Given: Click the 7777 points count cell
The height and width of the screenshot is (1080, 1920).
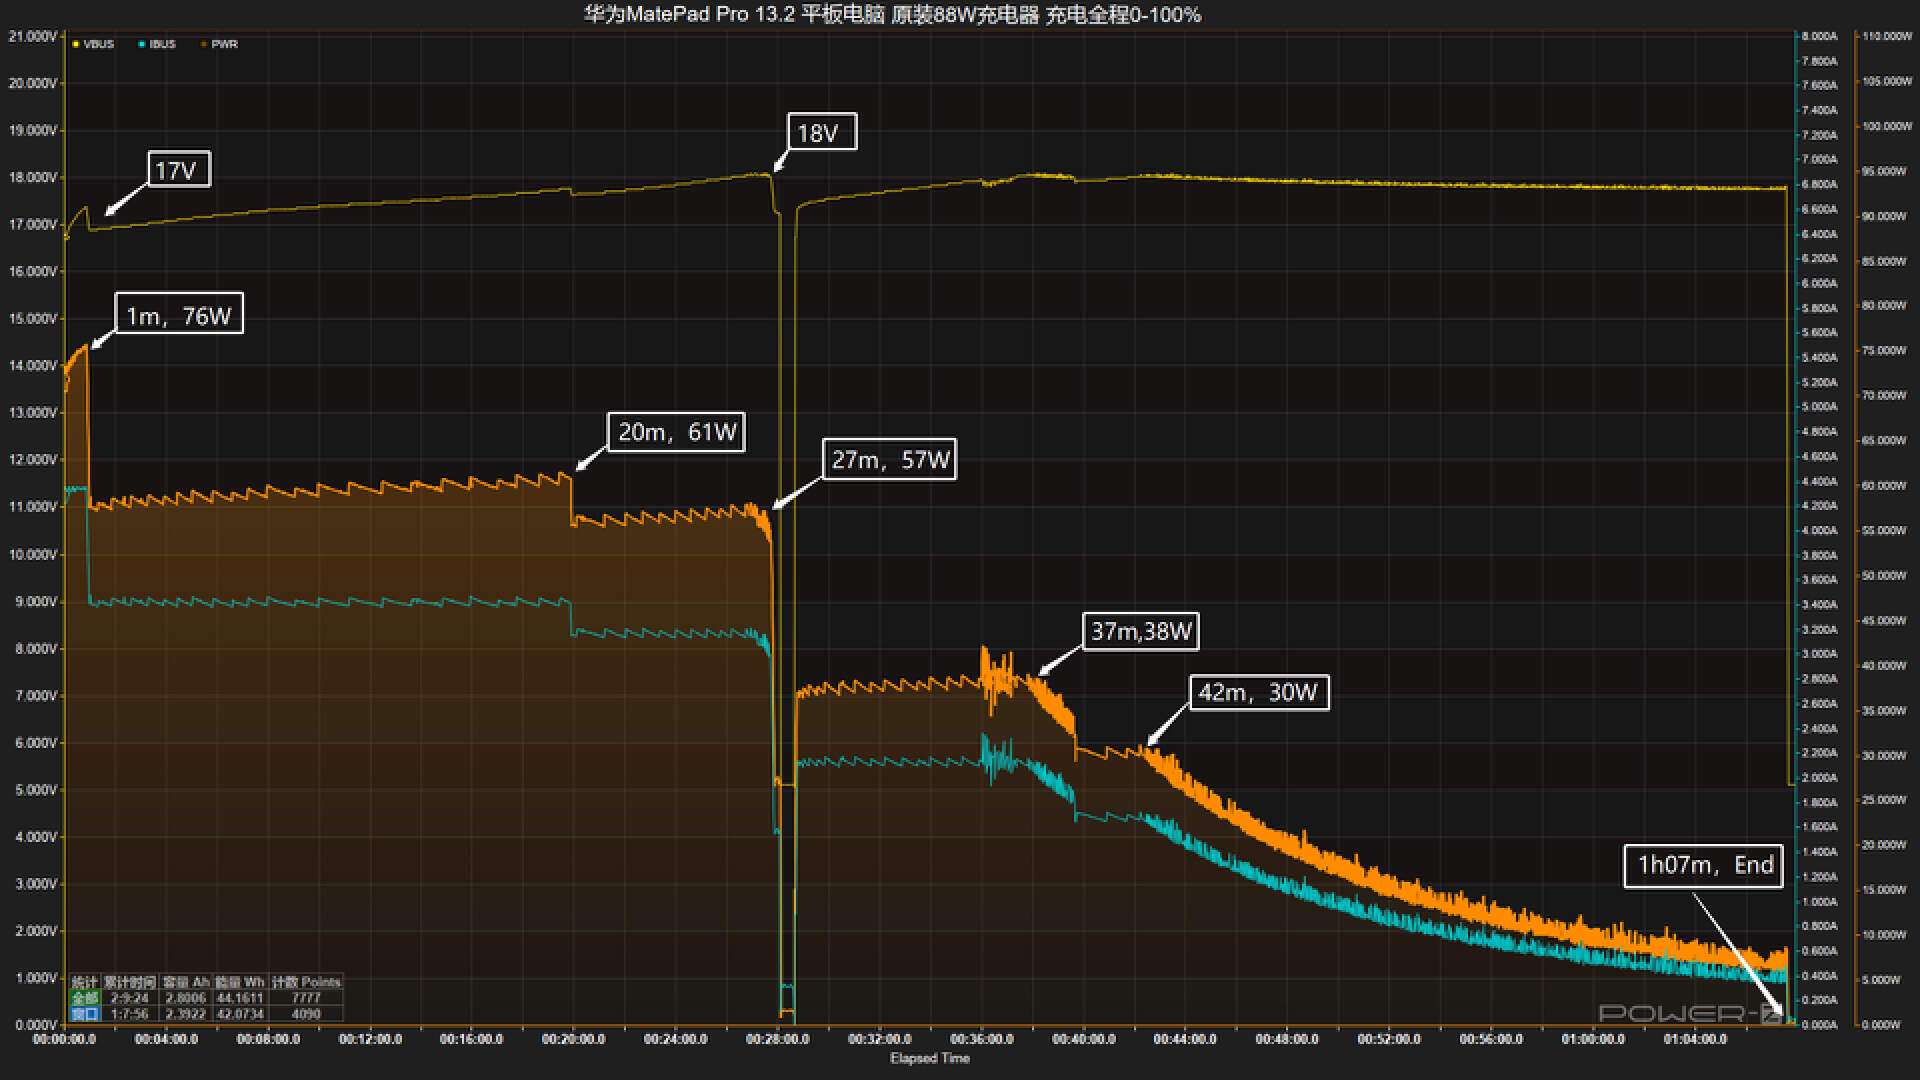Looking at the screenshot, I should click(306, 998).
